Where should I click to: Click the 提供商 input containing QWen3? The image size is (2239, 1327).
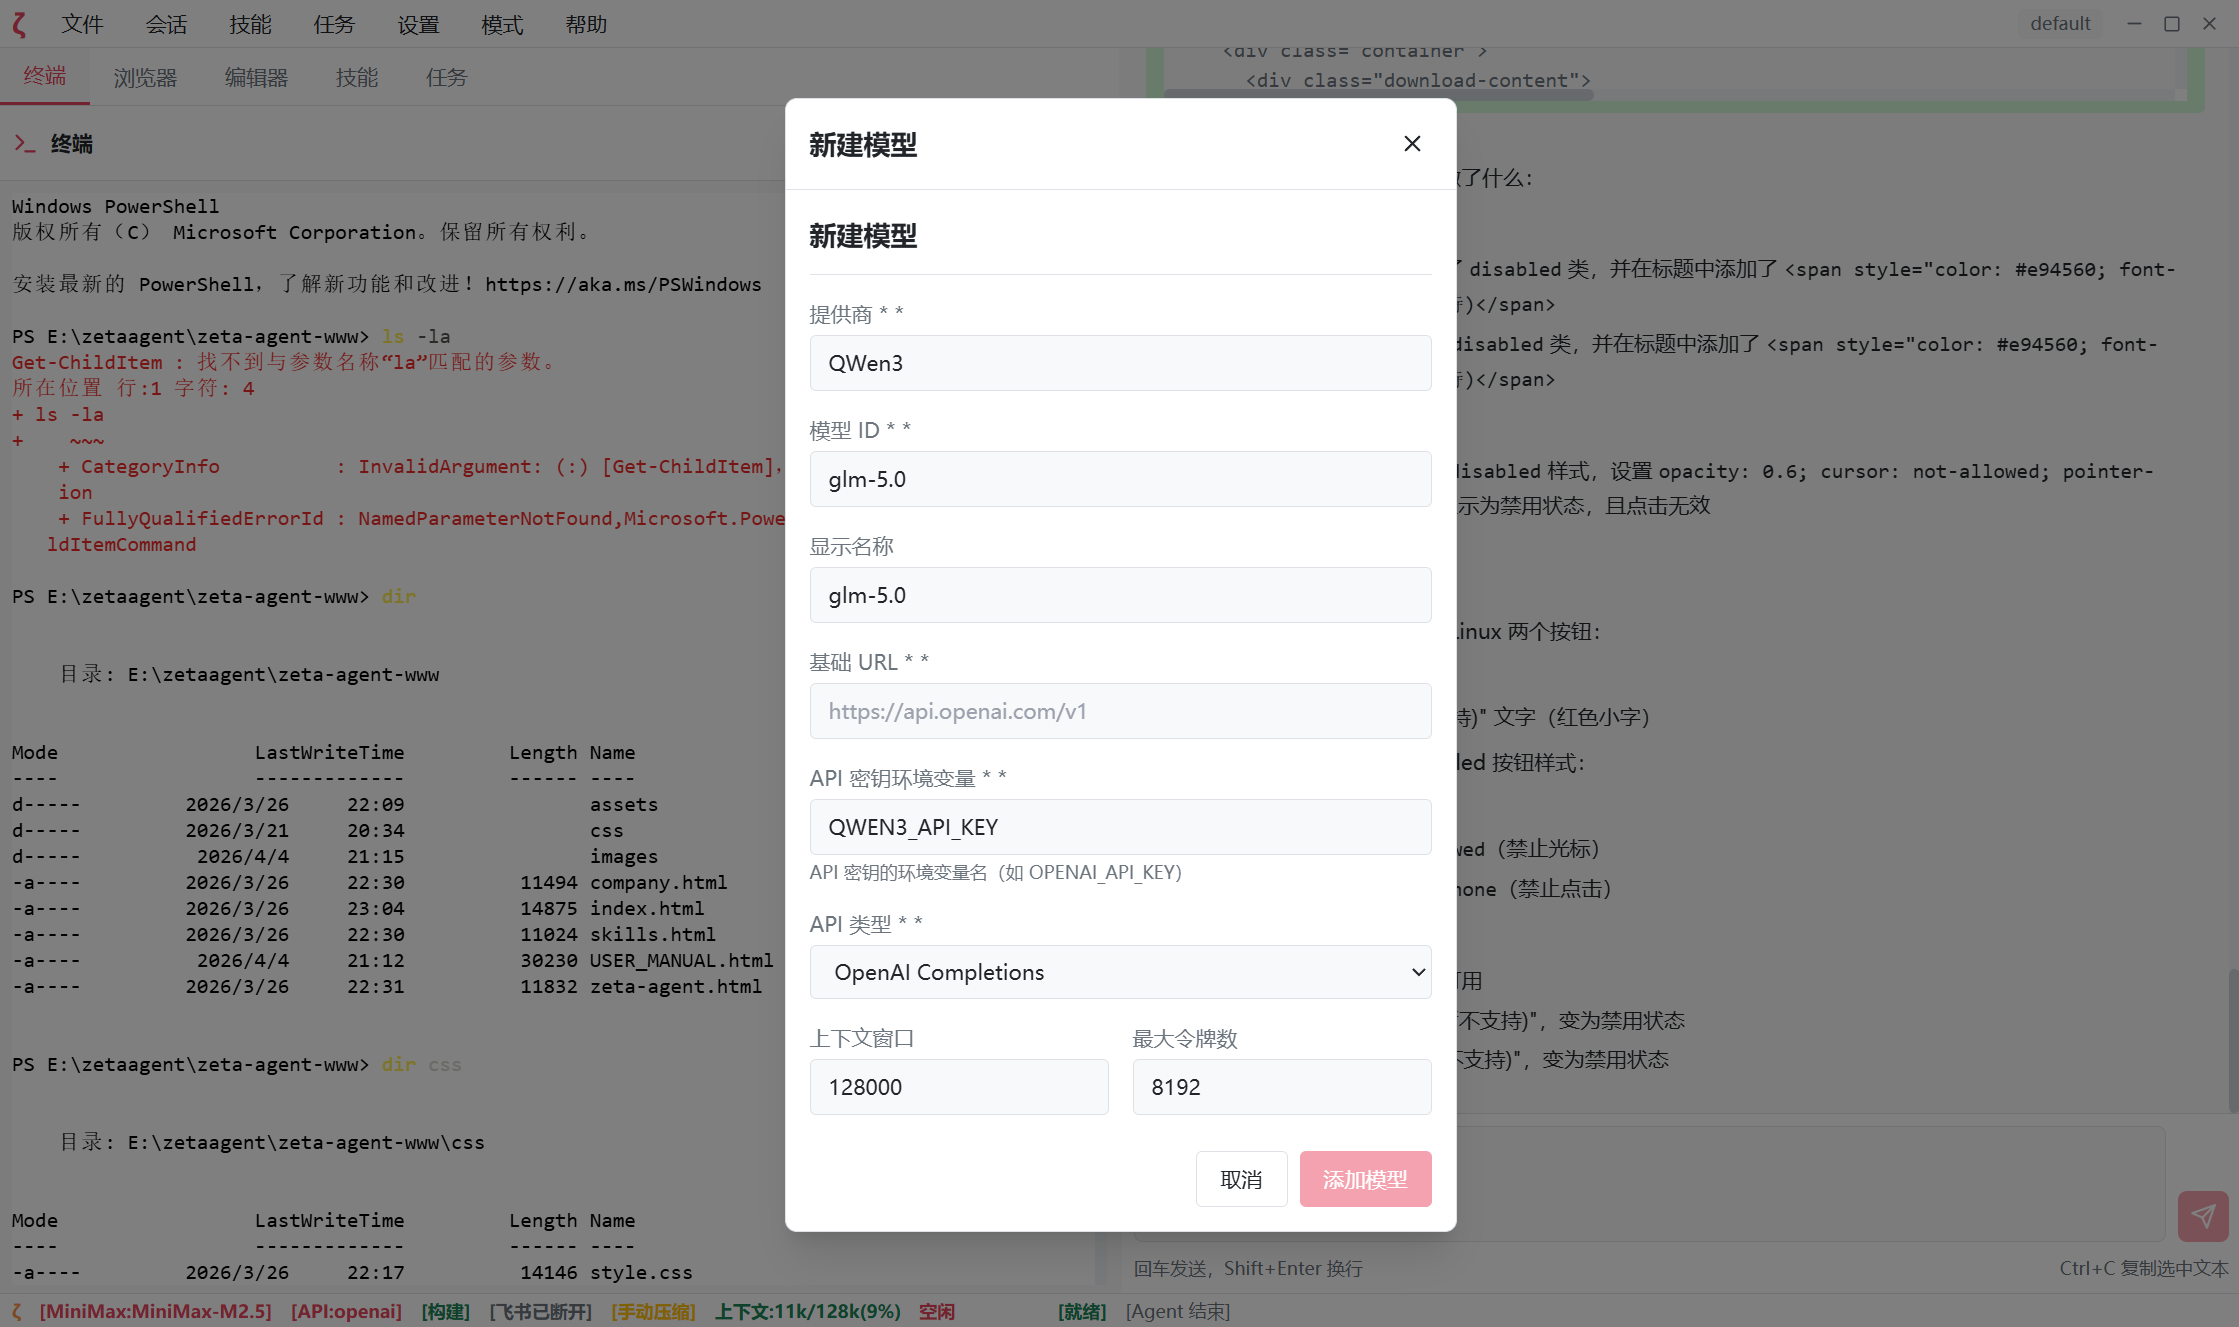point(1120,363)
